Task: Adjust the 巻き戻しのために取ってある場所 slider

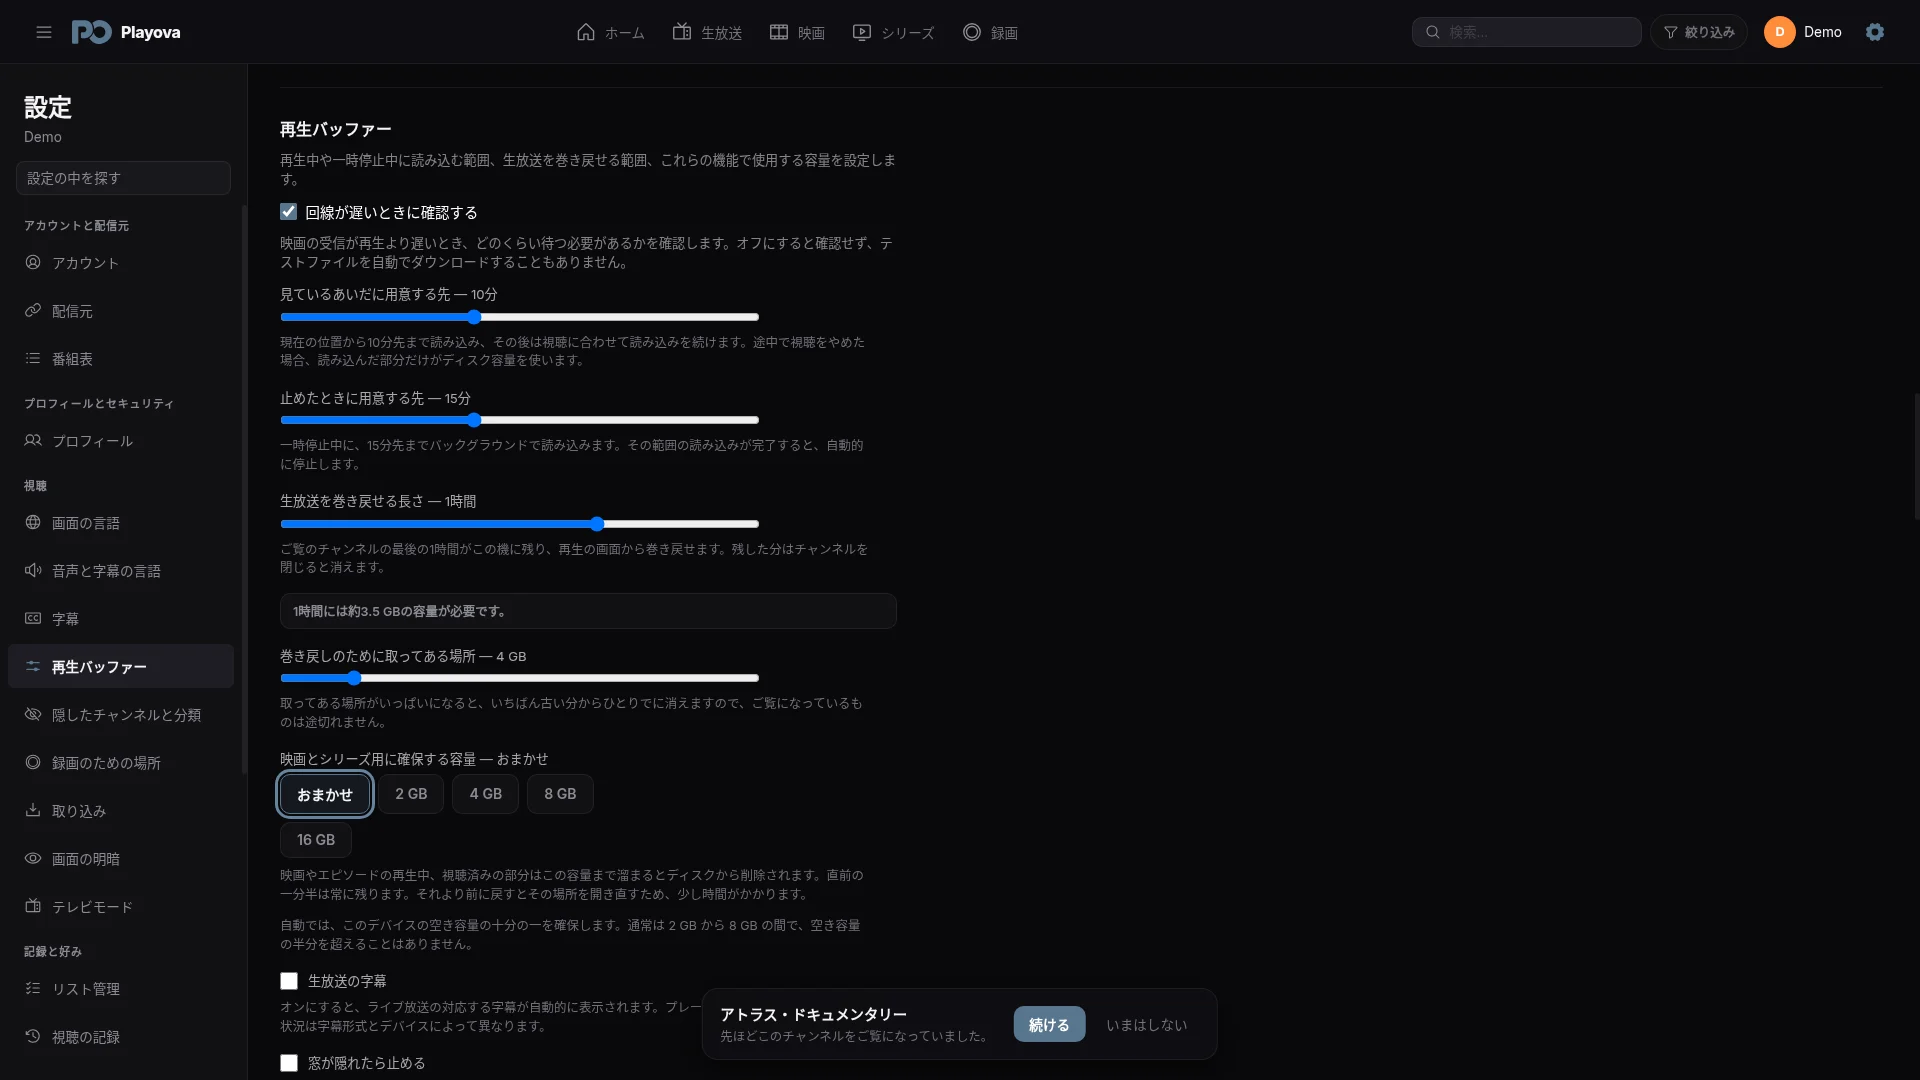Action: coord(520,678)
